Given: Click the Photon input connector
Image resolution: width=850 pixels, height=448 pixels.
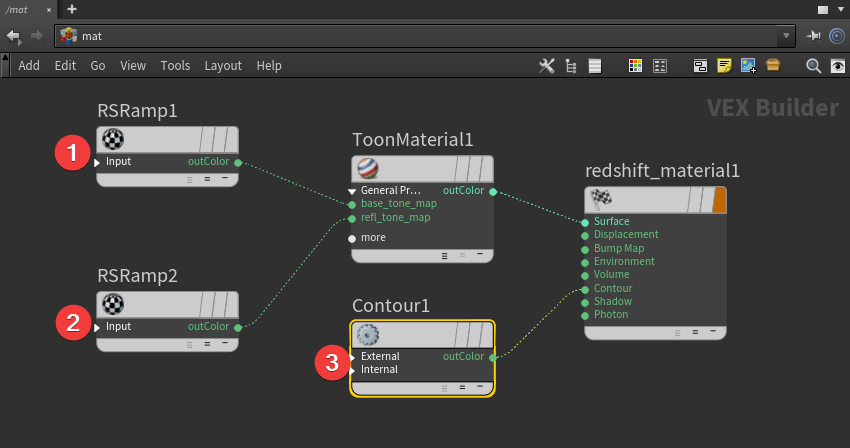Looking at the screenshot, I should [585, 315].
